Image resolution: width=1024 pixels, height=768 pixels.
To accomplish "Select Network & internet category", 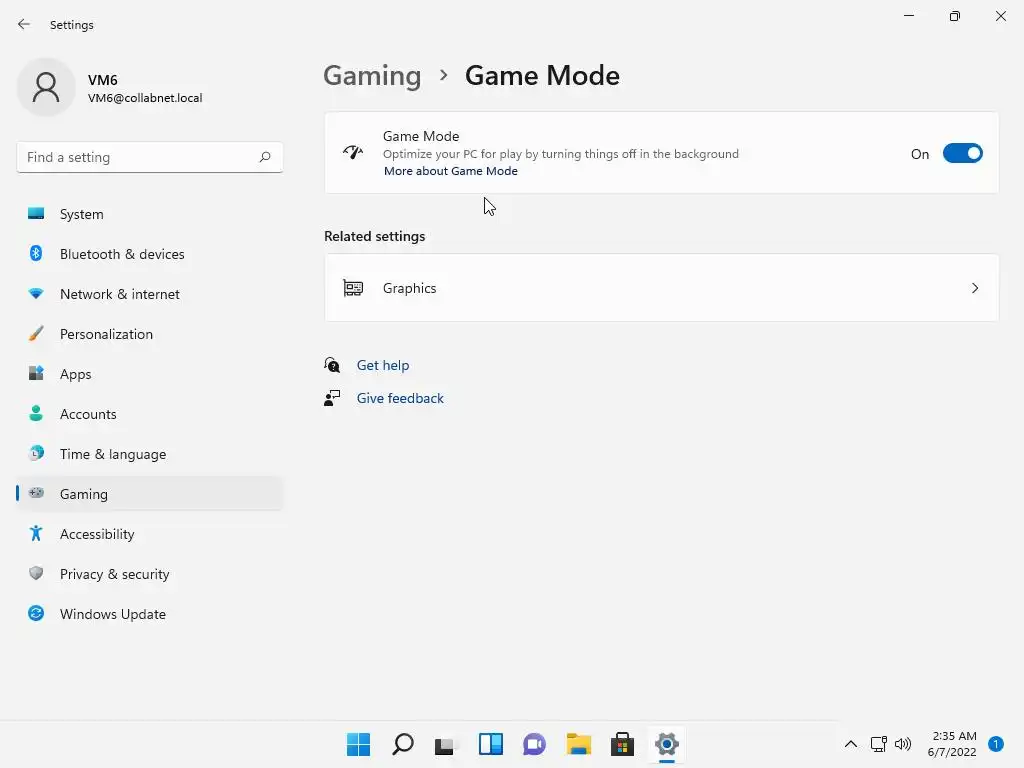I will (150, 294).
